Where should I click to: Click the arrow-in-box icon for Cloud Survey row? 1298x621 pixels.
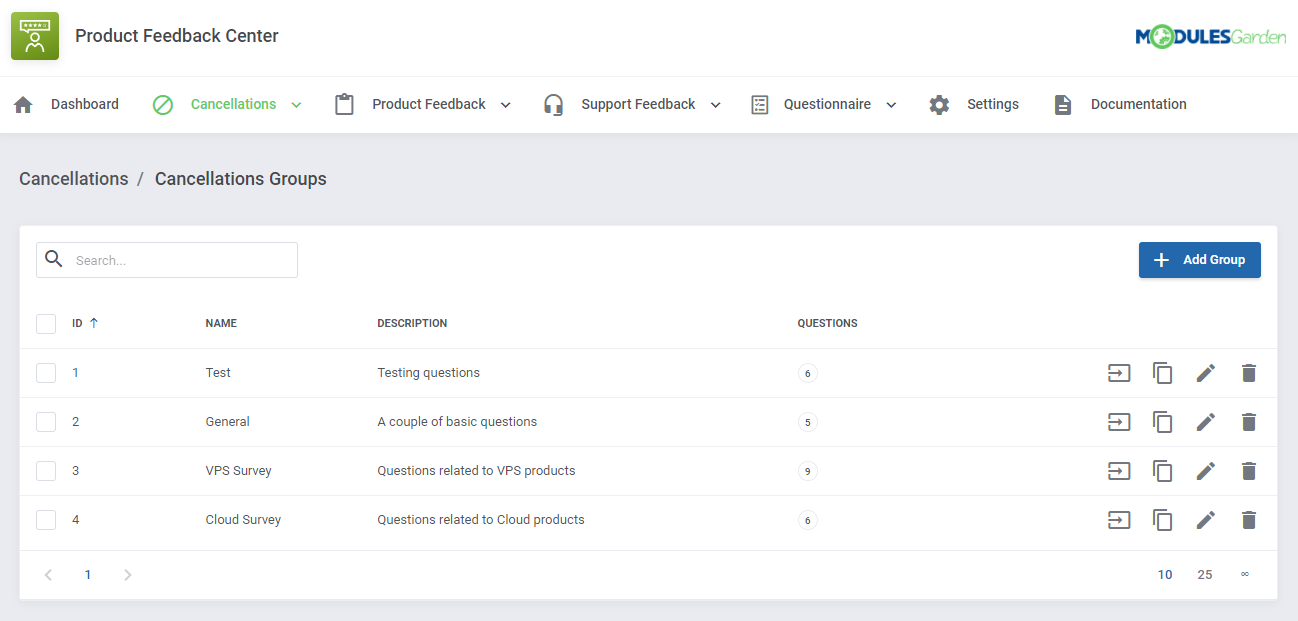1119,519
